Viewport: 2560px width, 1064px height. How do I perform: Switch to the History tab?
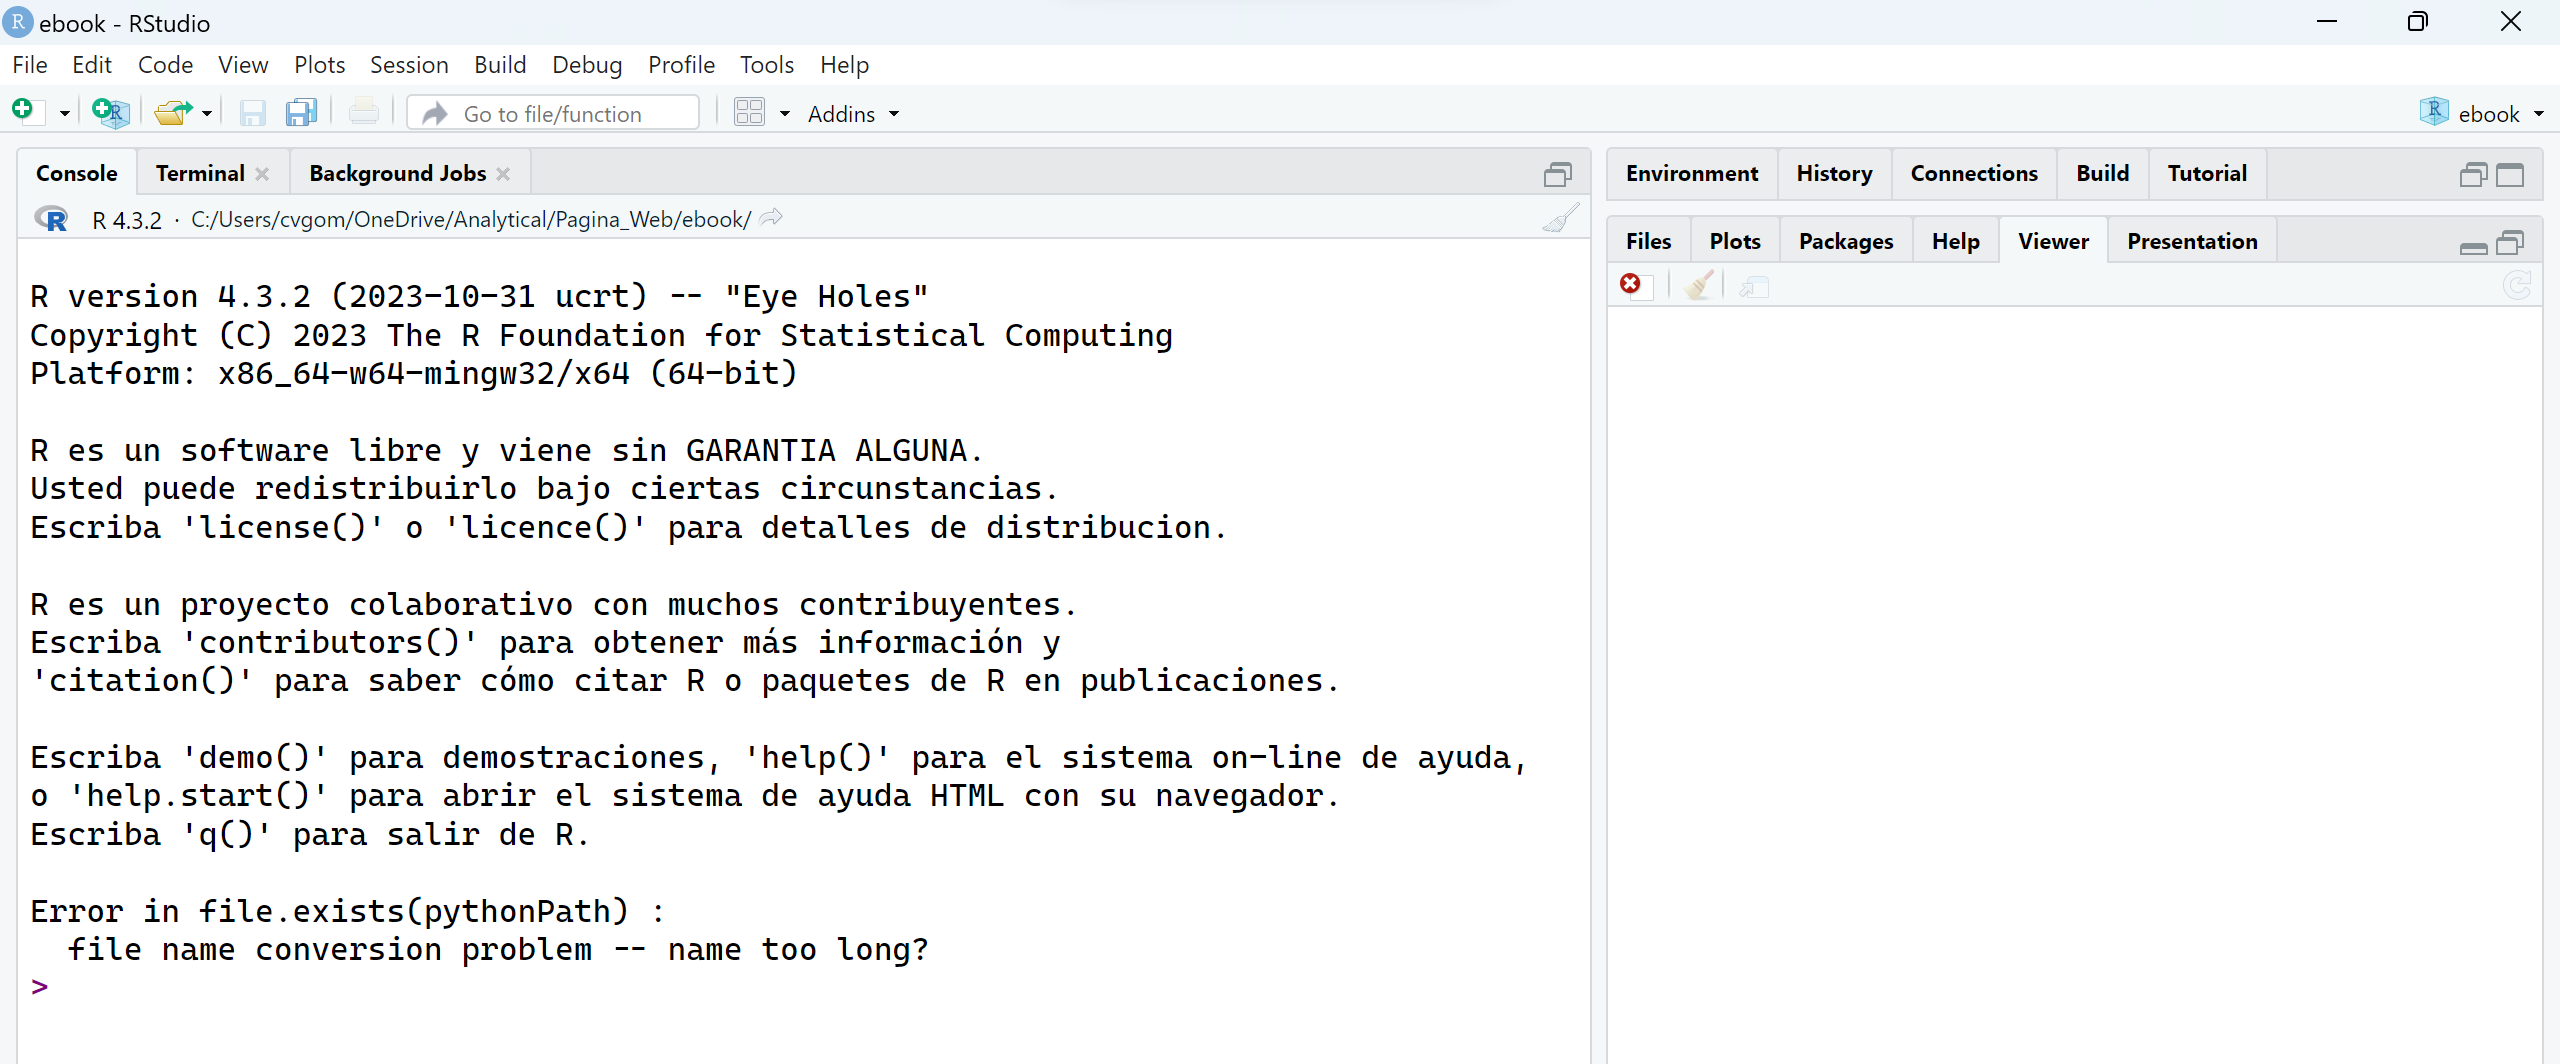point(1833,174)
